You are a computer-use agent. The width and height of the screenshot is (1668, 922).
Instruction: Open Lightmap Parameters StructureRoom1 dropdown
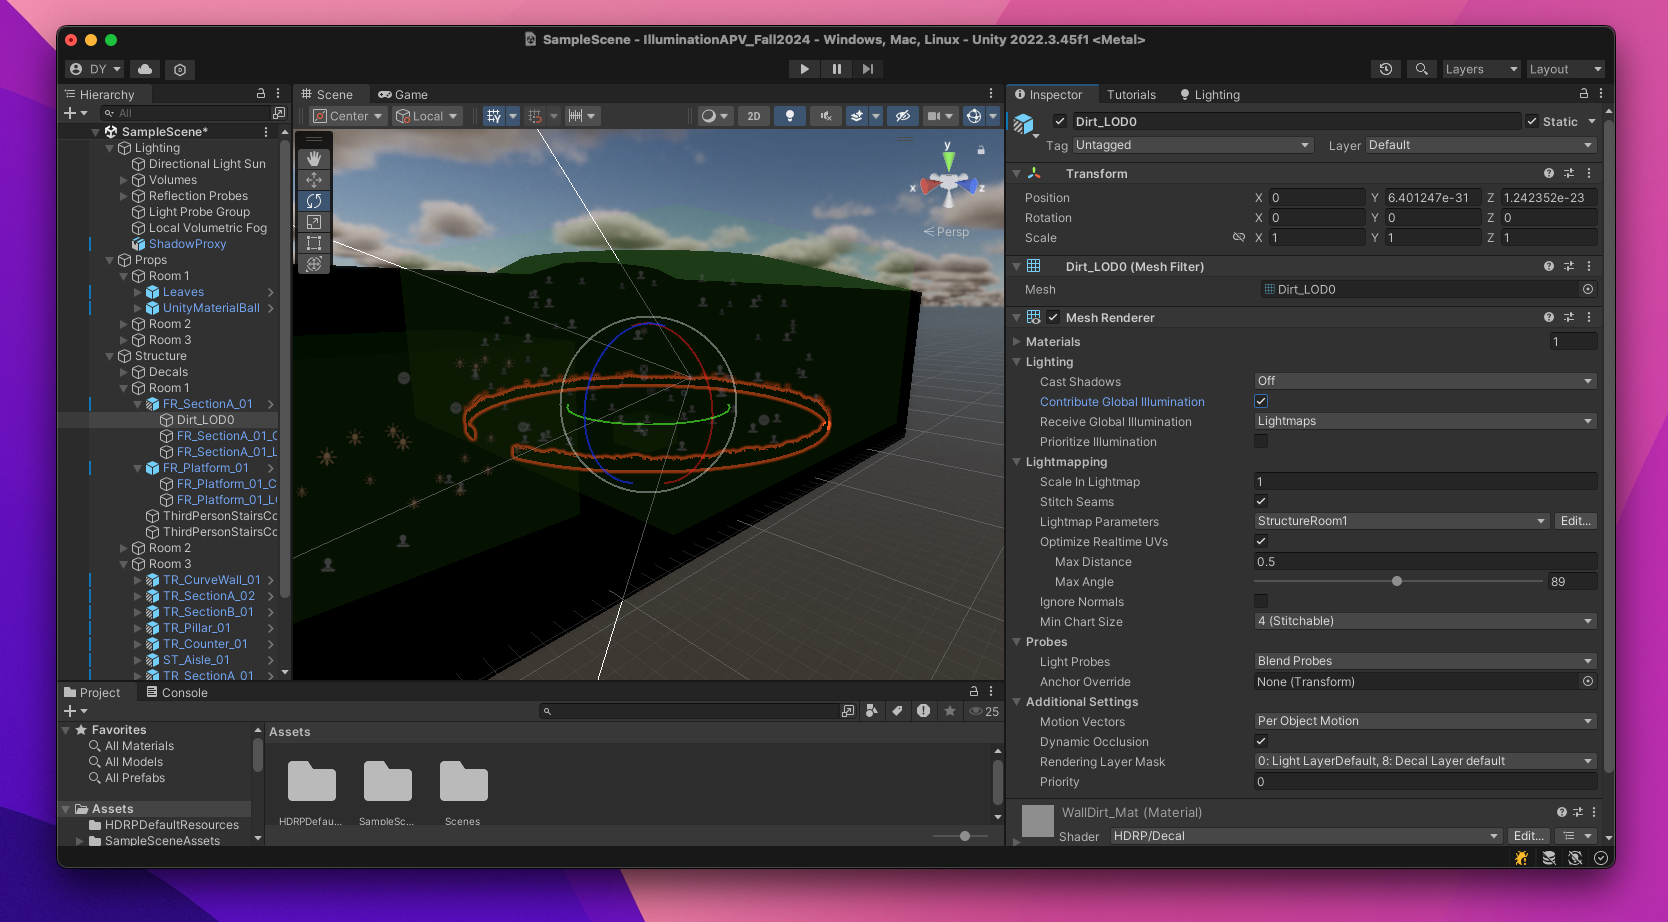click(1401, 521)
